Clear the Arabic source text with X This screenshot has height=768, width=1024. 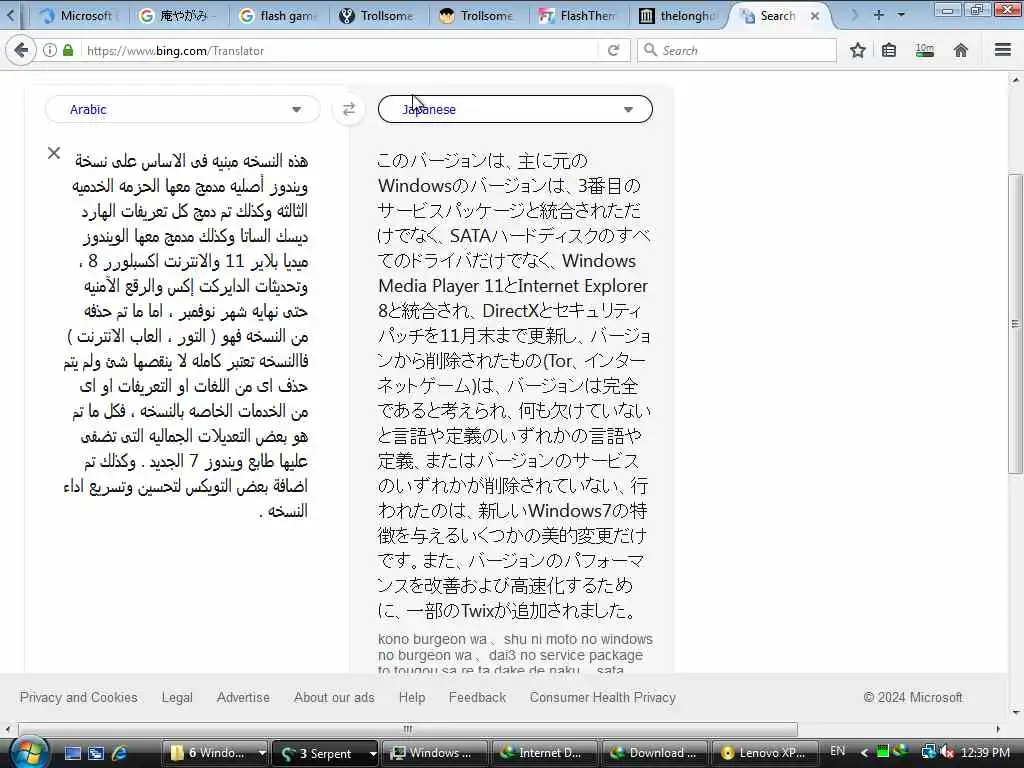point(54,153)
